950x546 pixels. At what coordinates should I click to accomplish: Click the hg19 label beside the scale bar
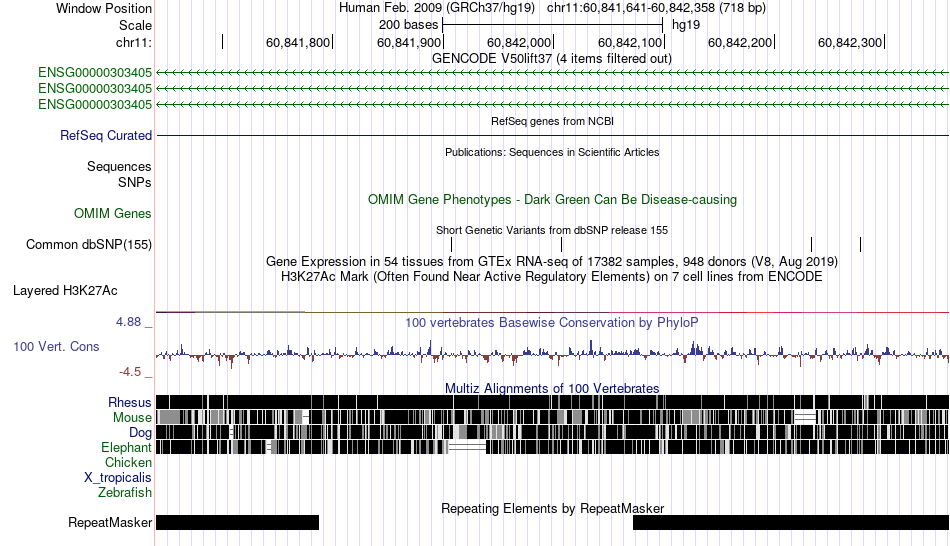[x=686, y=25]
